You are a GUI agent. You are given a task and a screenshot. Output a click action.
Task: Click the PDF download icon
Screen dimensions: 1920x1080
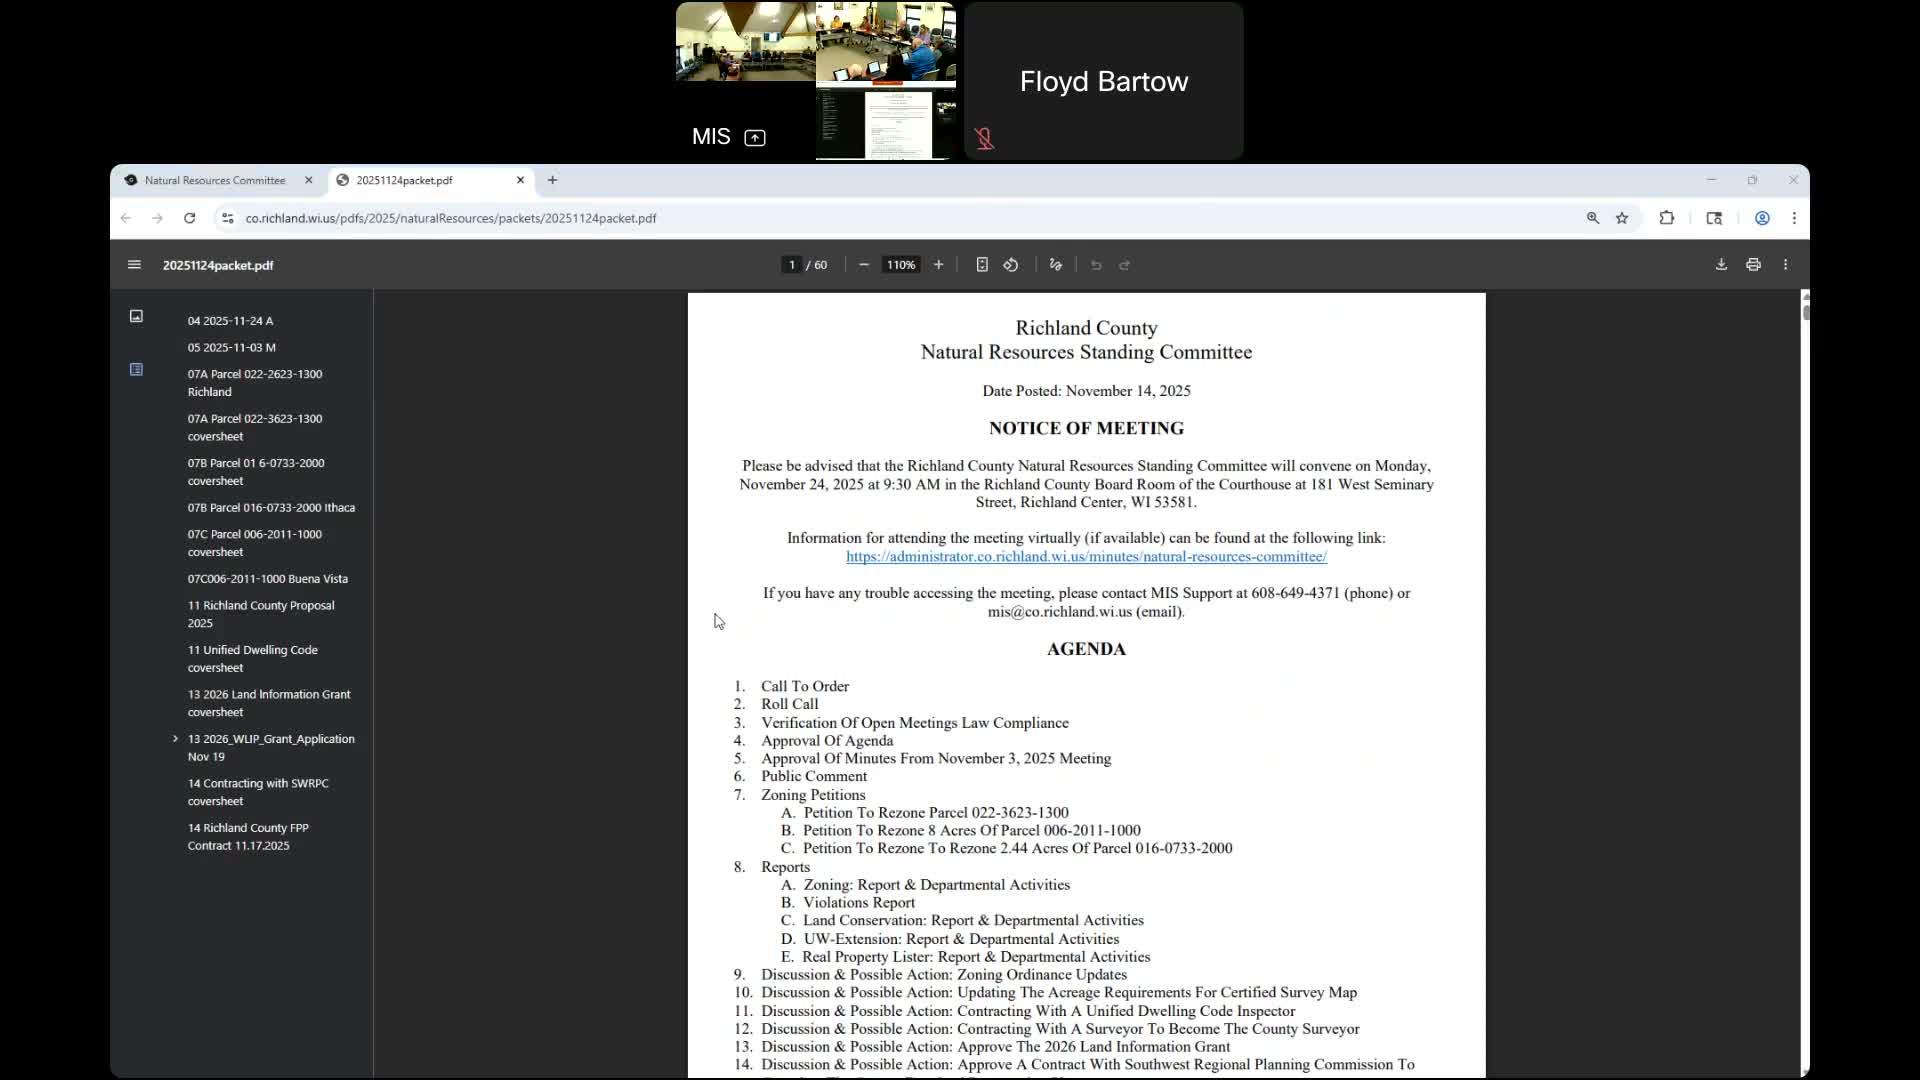tap(1721, 265)
